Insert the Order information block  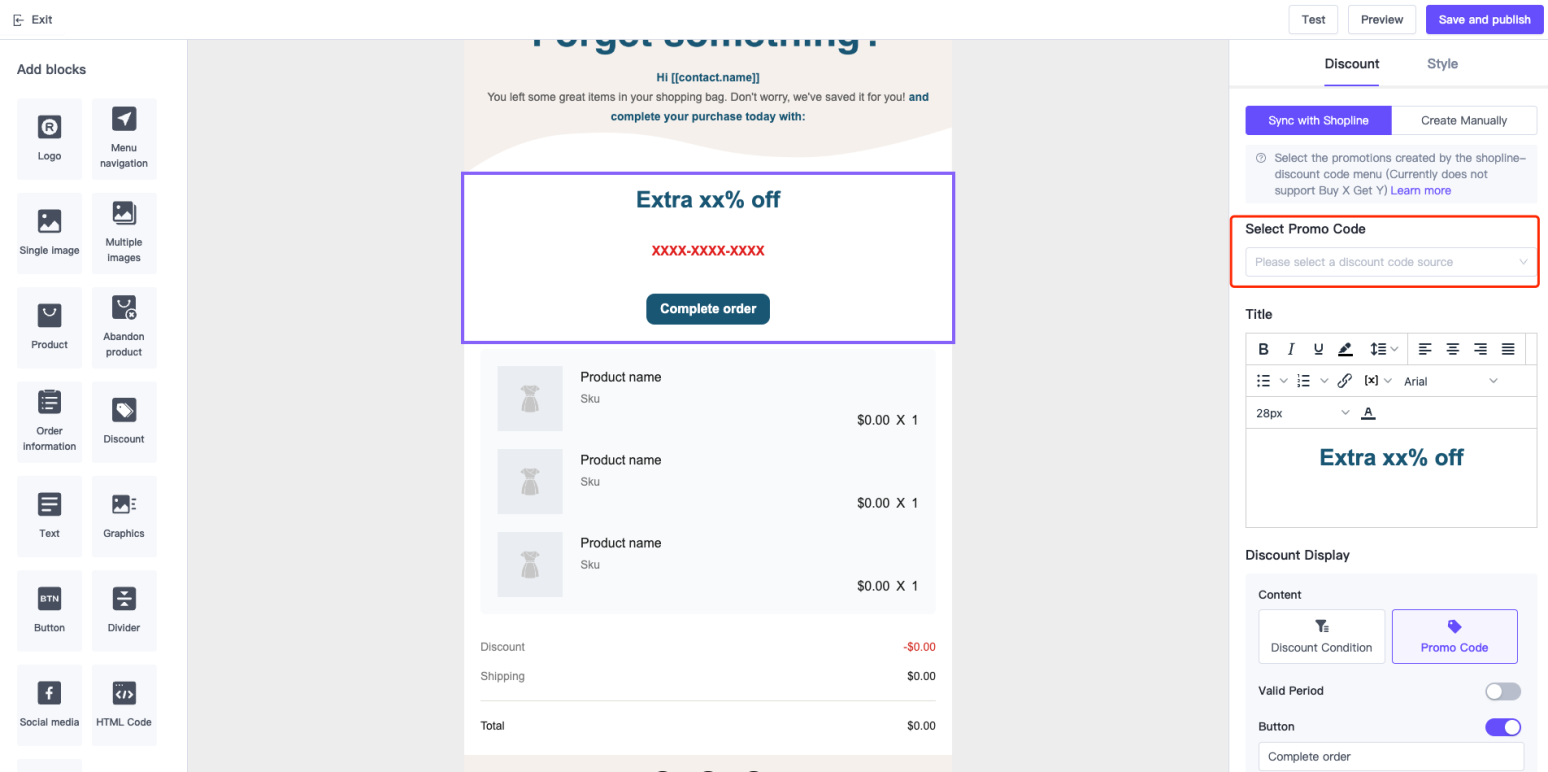pyautogui.click(x=49, y=422)
